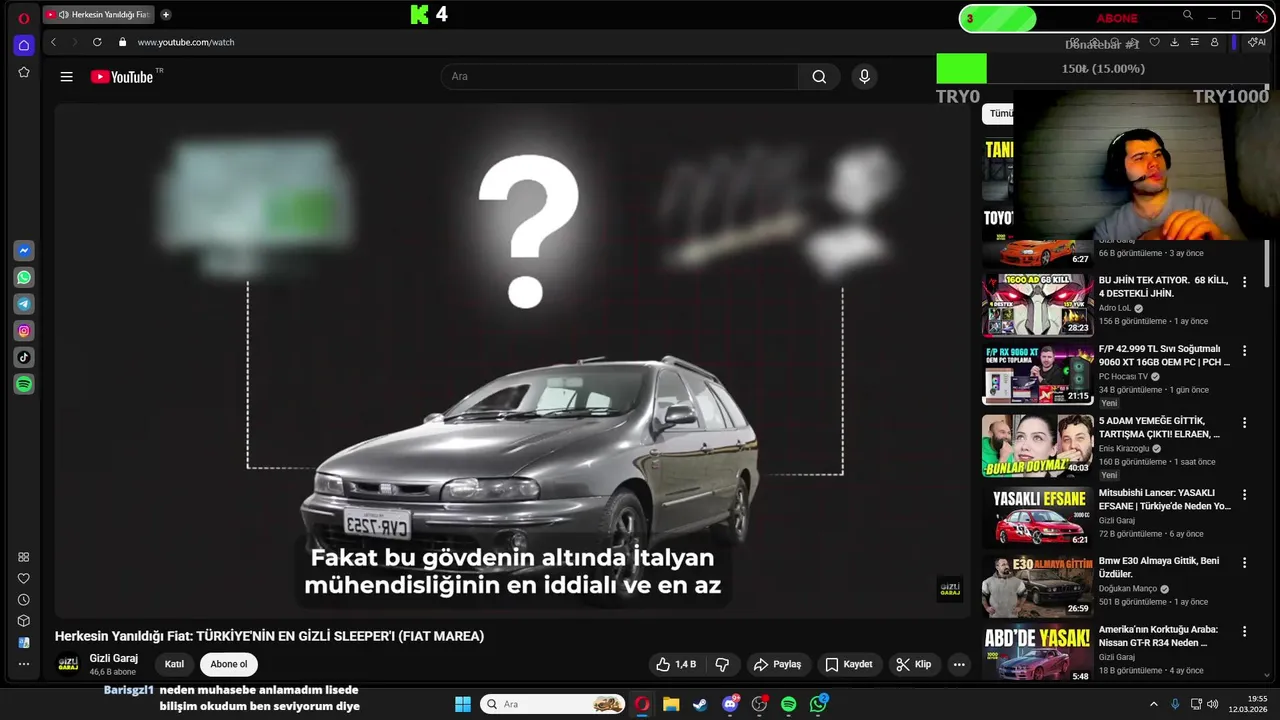Viewport: 1280px width, 720px height.
Task: Open Instagram in Opera sidebar
Action: pos(24,331)
